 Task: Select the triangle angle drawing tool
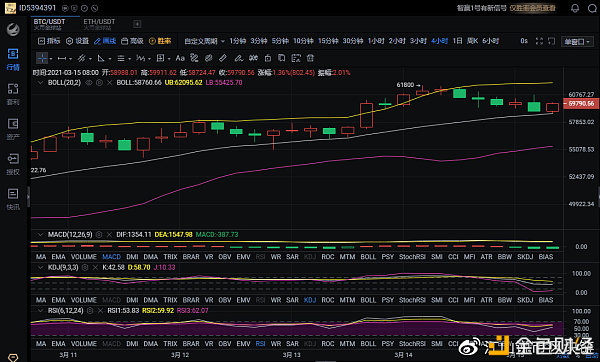pyautogui.click(x=101, y=58)
